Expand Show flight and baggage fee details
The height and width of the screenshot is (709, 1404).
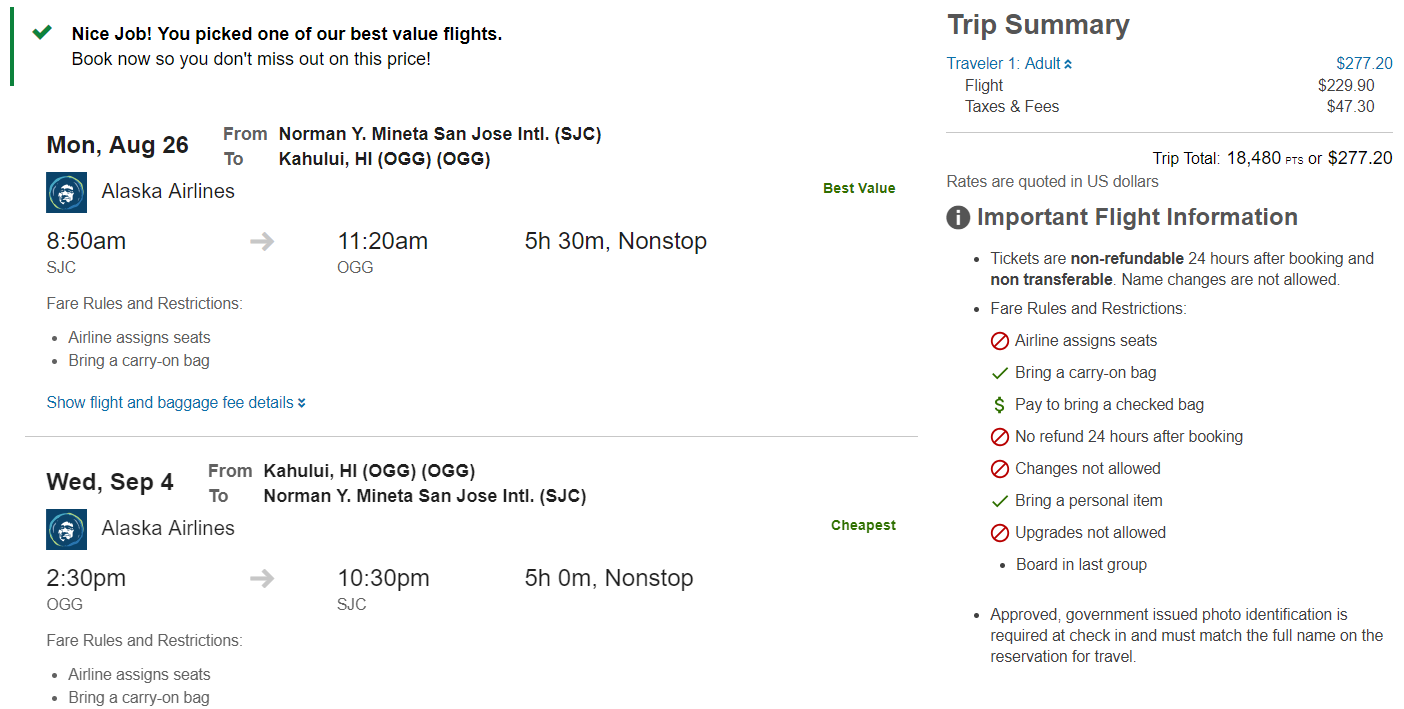point(176,402)
